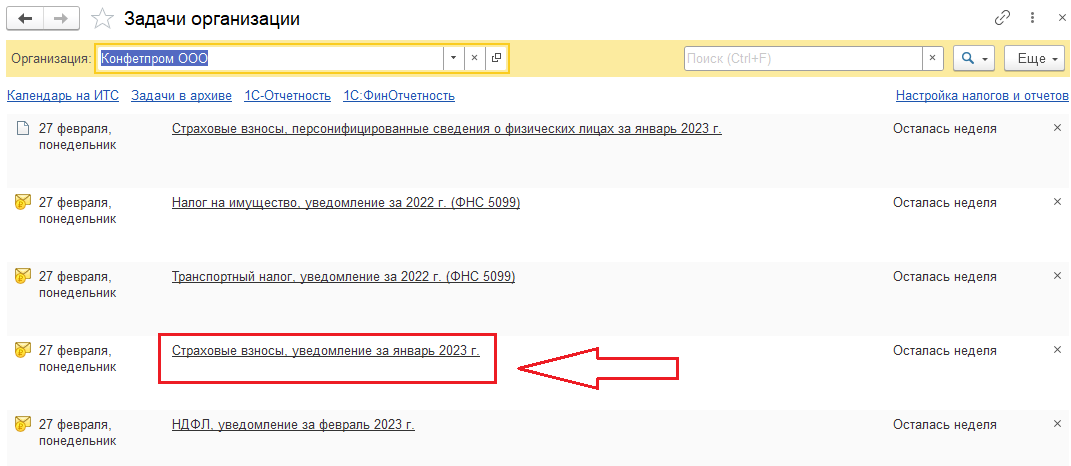Open НДФЛ уведомление за февраль task
Screen dimensions: 1071x466
tap(293, 425)
